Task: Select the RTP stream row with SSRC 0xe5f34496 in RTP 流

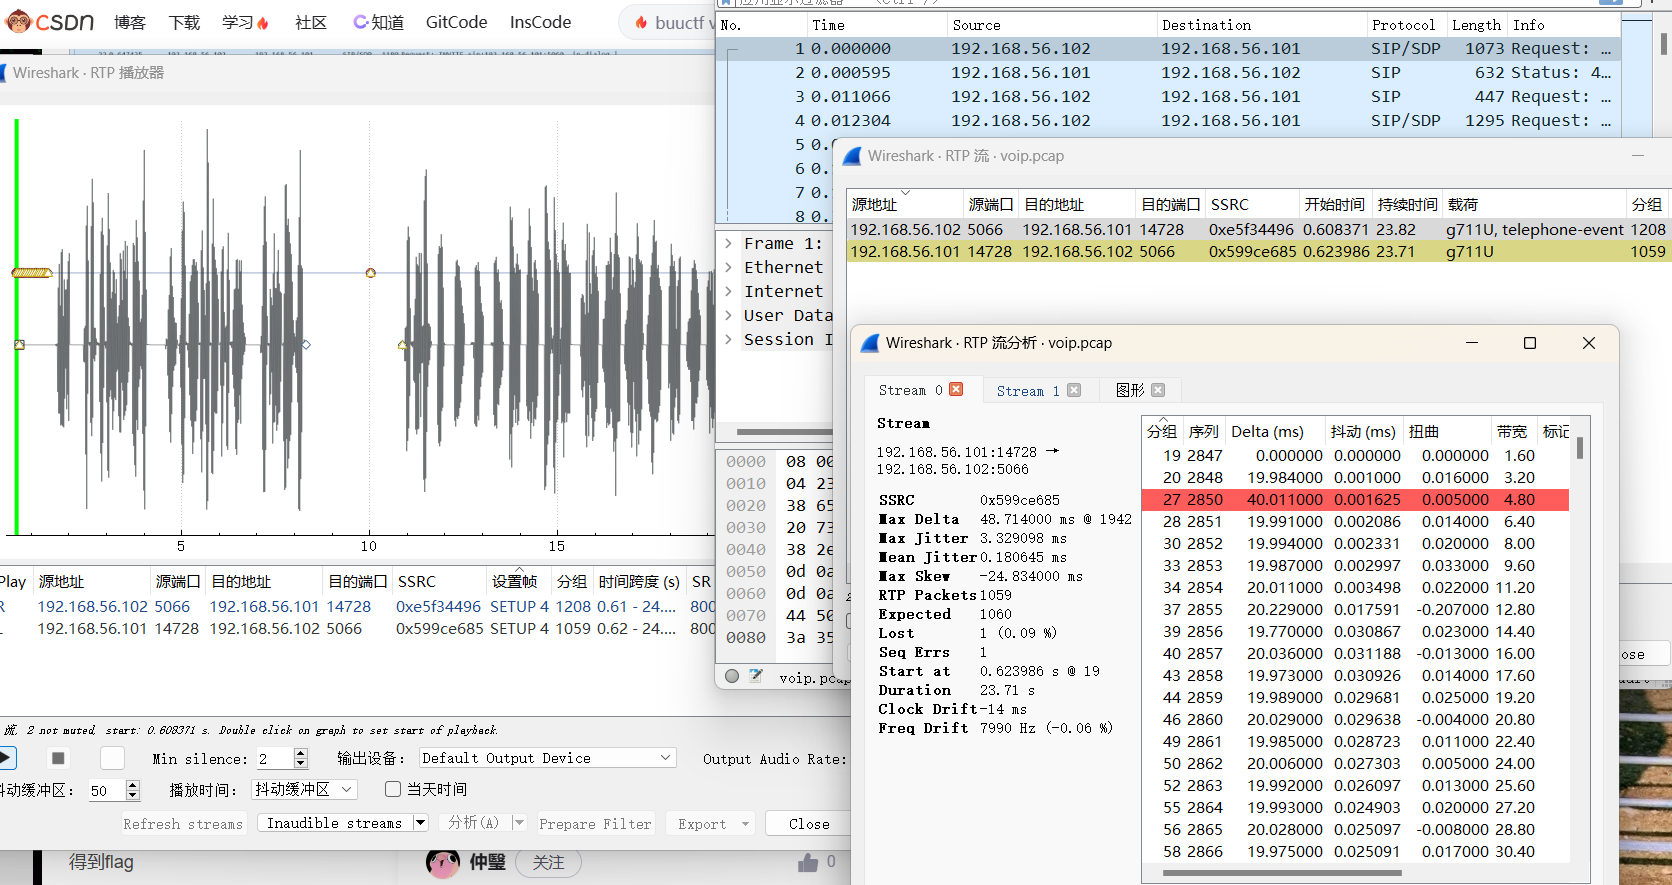Action: point(1257,229)
